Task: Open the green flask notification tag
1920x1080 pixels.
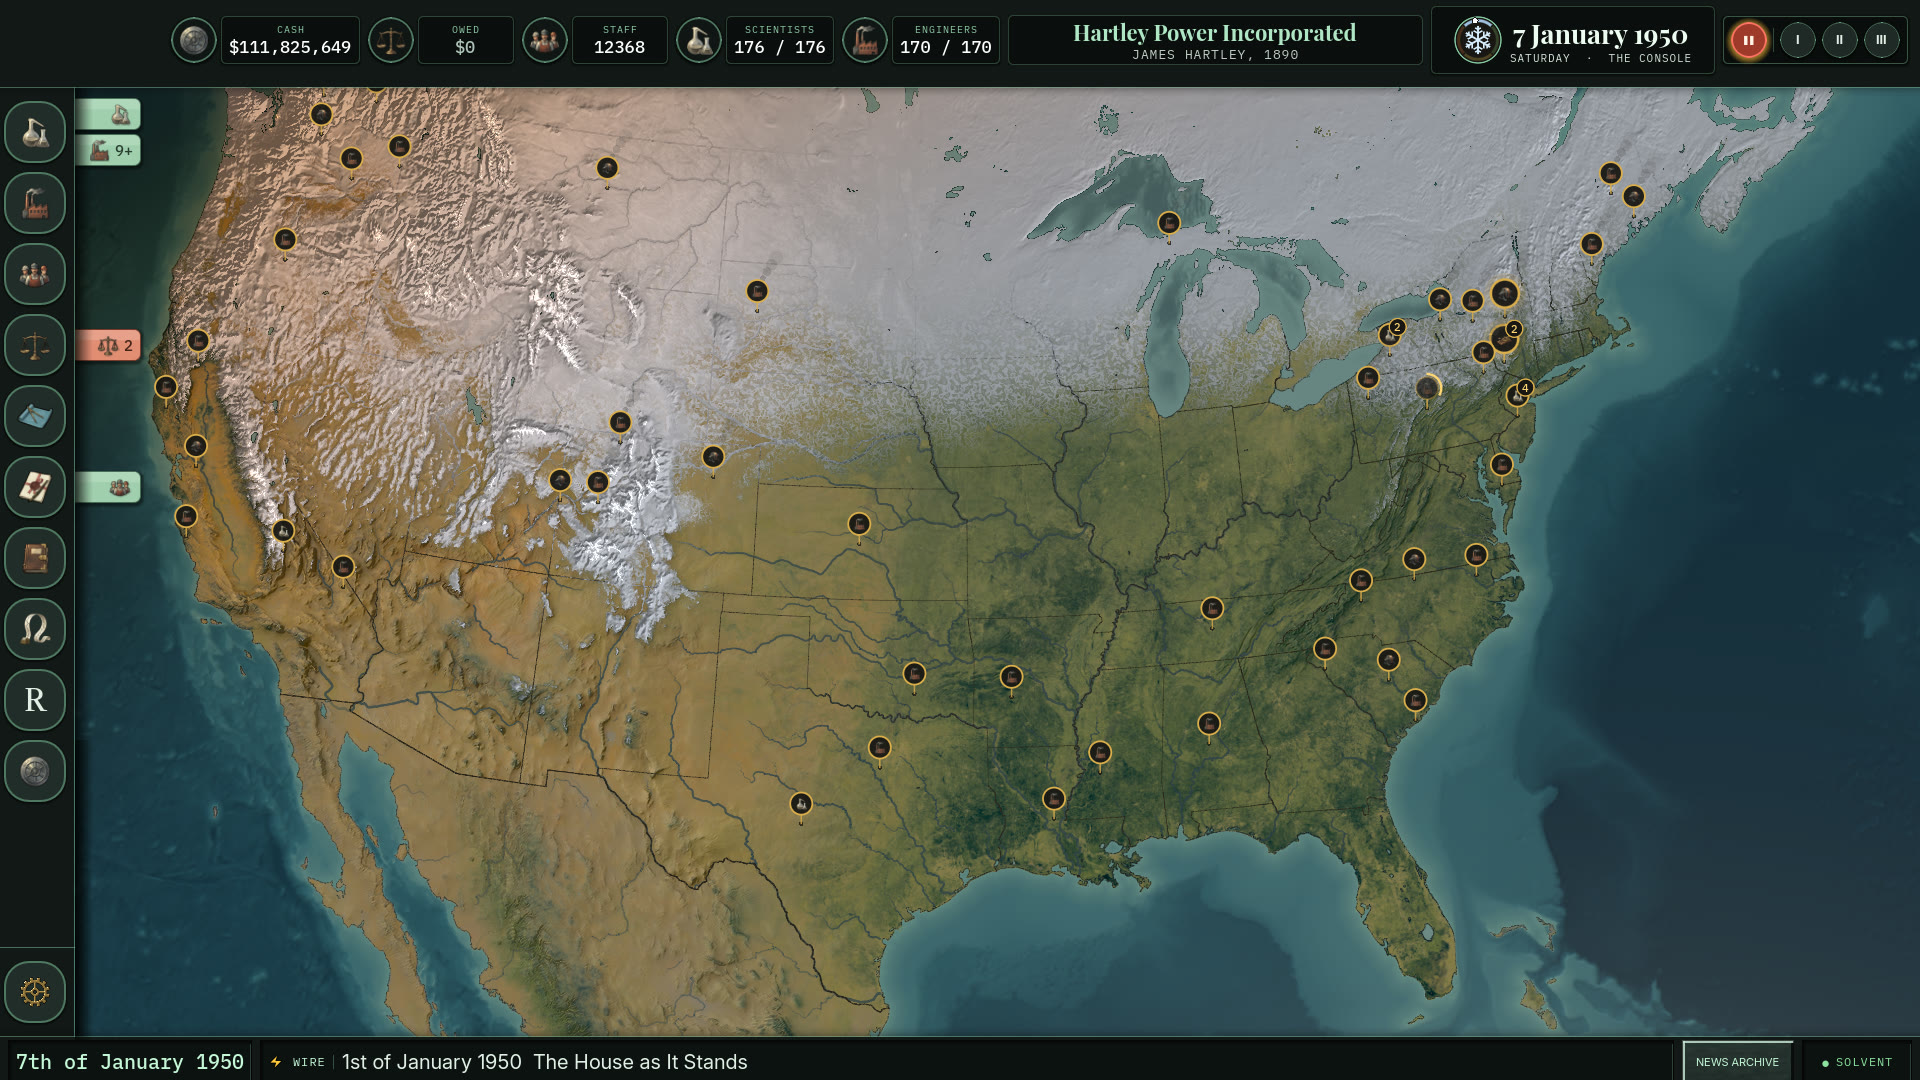Action: point(109,115)
